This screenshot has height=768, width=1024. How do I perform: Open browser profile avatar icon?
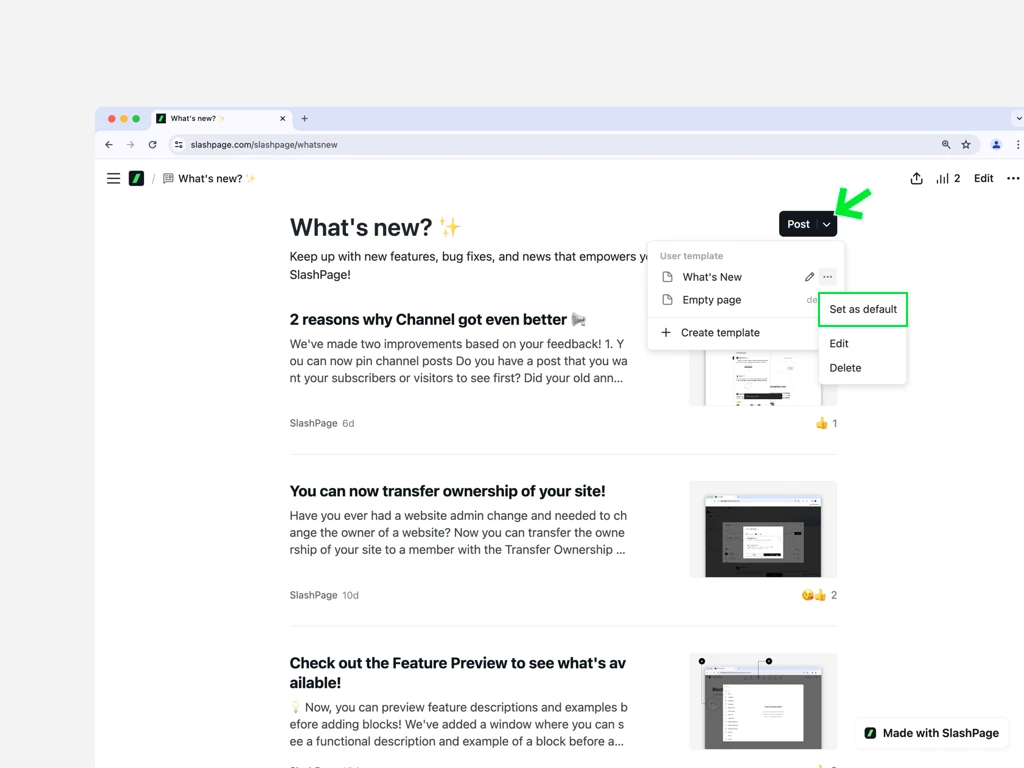[x=996, y=144]
